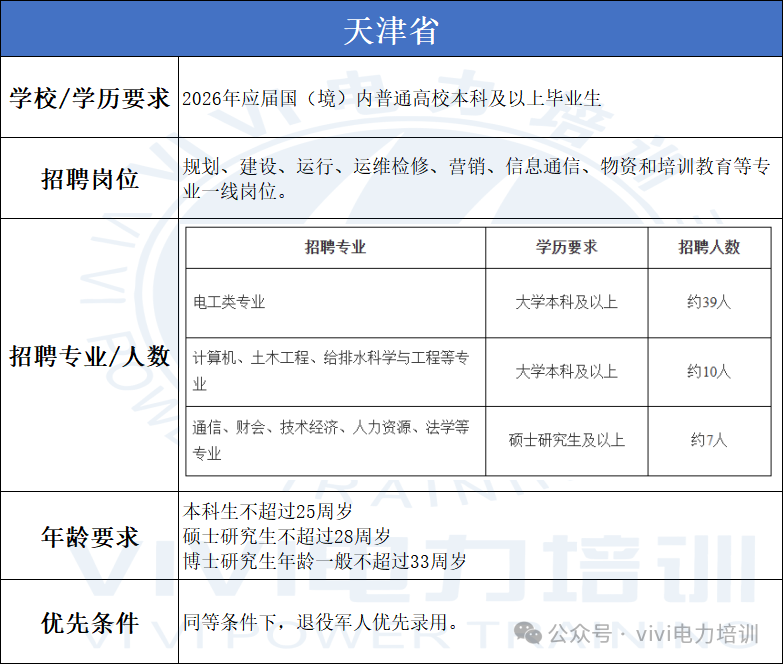Image resolution: width=783 pixels, height=664 pixels.
Task: Click the job positions text starting with 规划、建设
Action: (x=478, y=179)
